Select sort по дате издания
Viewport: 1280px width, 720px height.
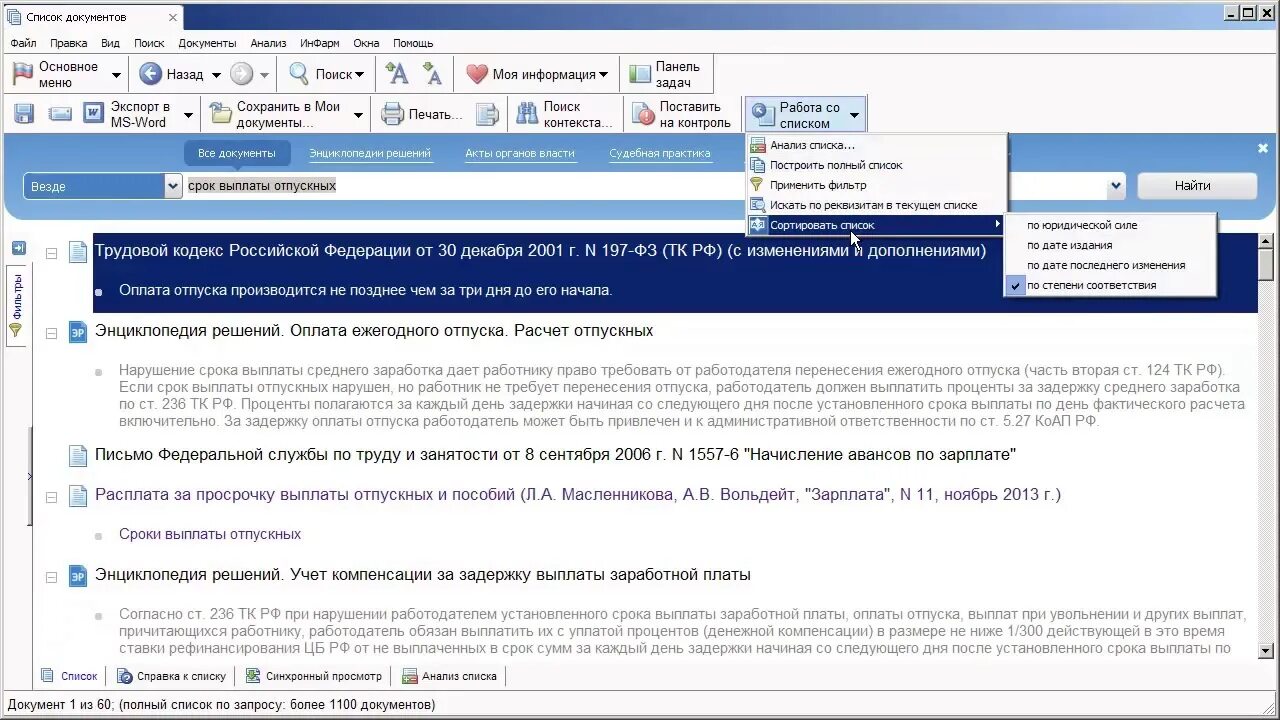pyautogui.click(x=1069, y=245)
